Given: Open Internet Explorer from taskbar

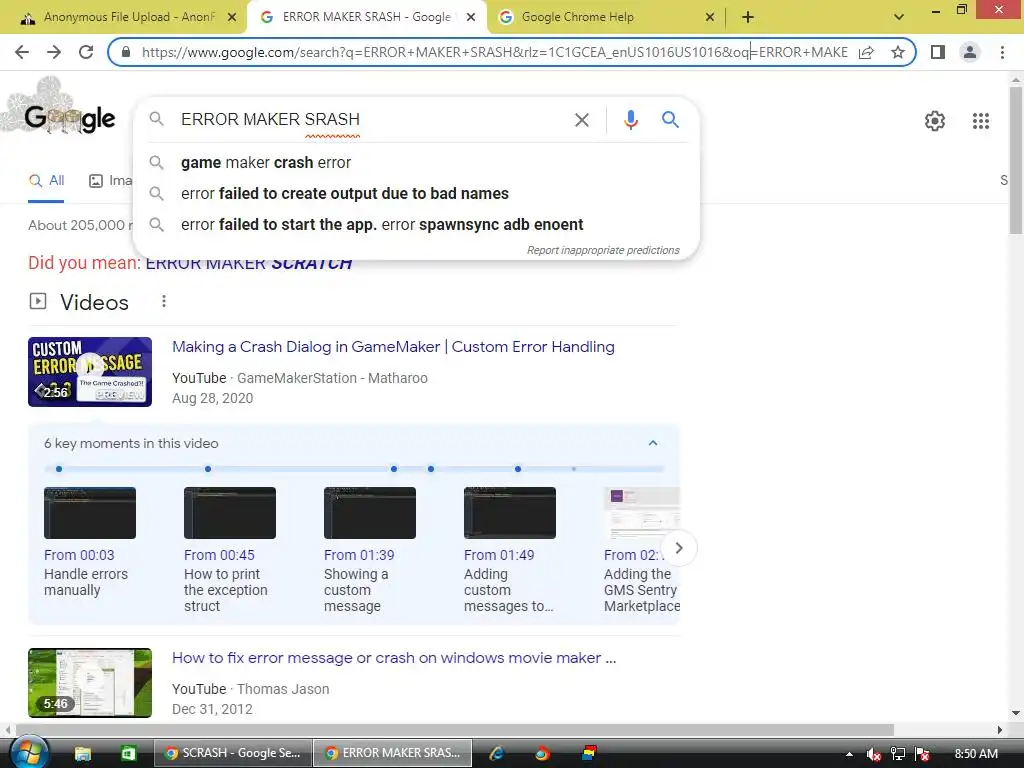Looking at the screenshot, I should [496, 754].
